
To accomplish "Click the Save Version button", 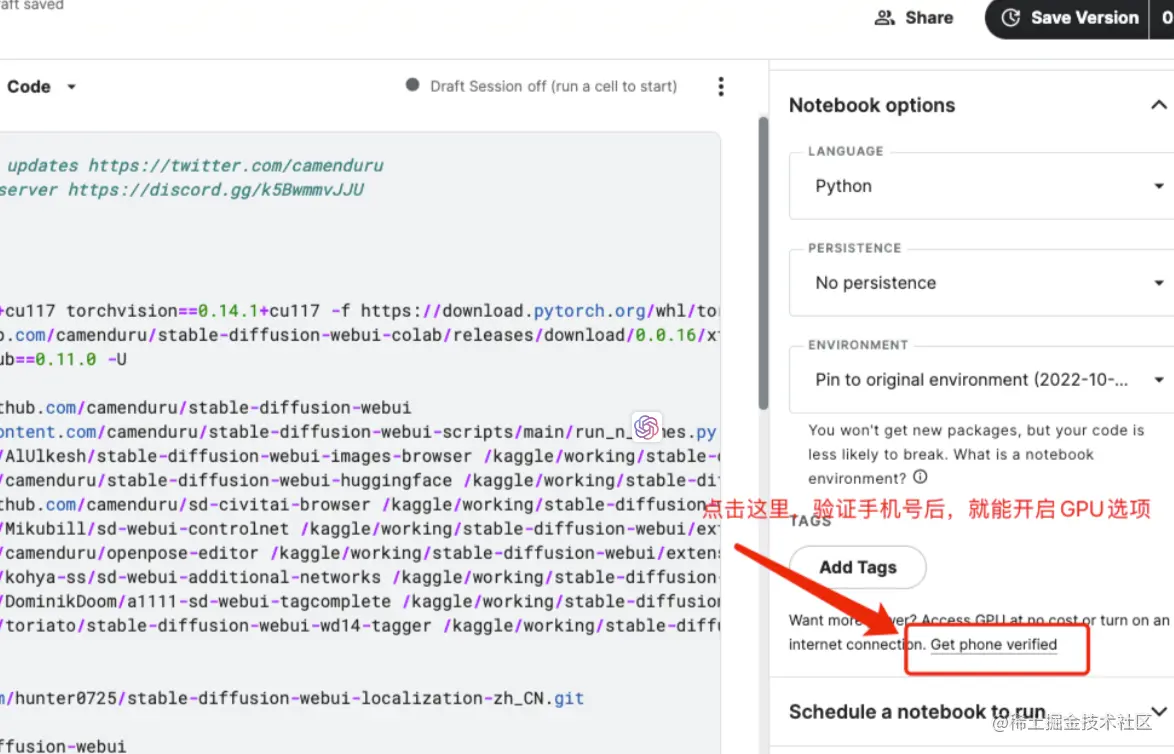I will coord(1068,17).
